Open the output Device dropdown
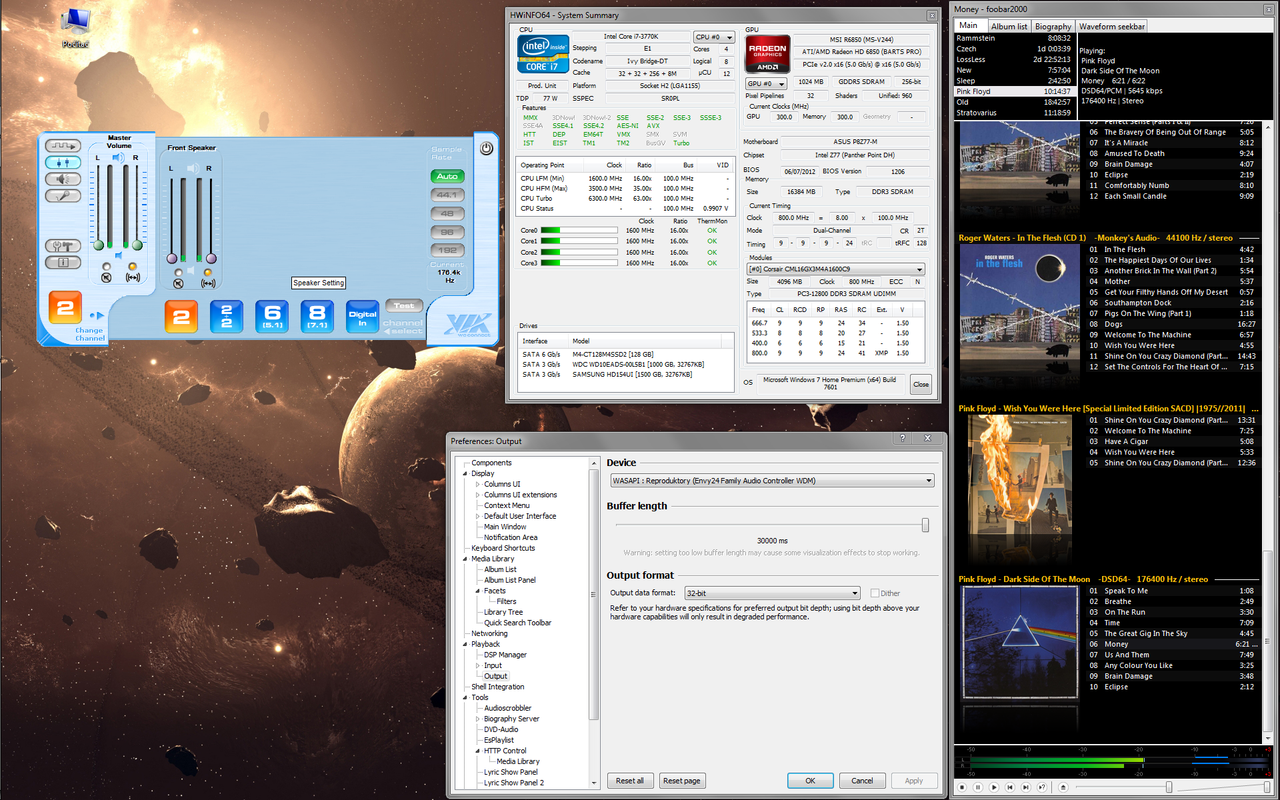 click(x=771, y=481)
